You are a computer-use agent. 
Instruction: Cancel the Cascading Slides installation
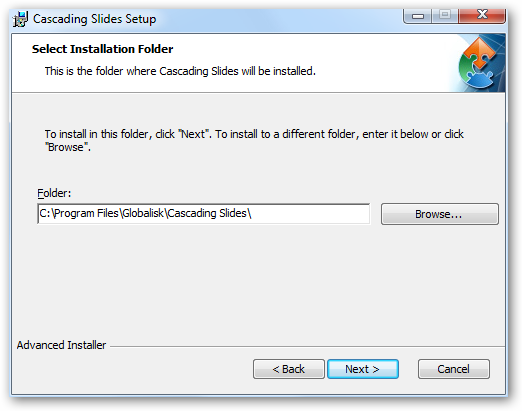coord(454,369)
